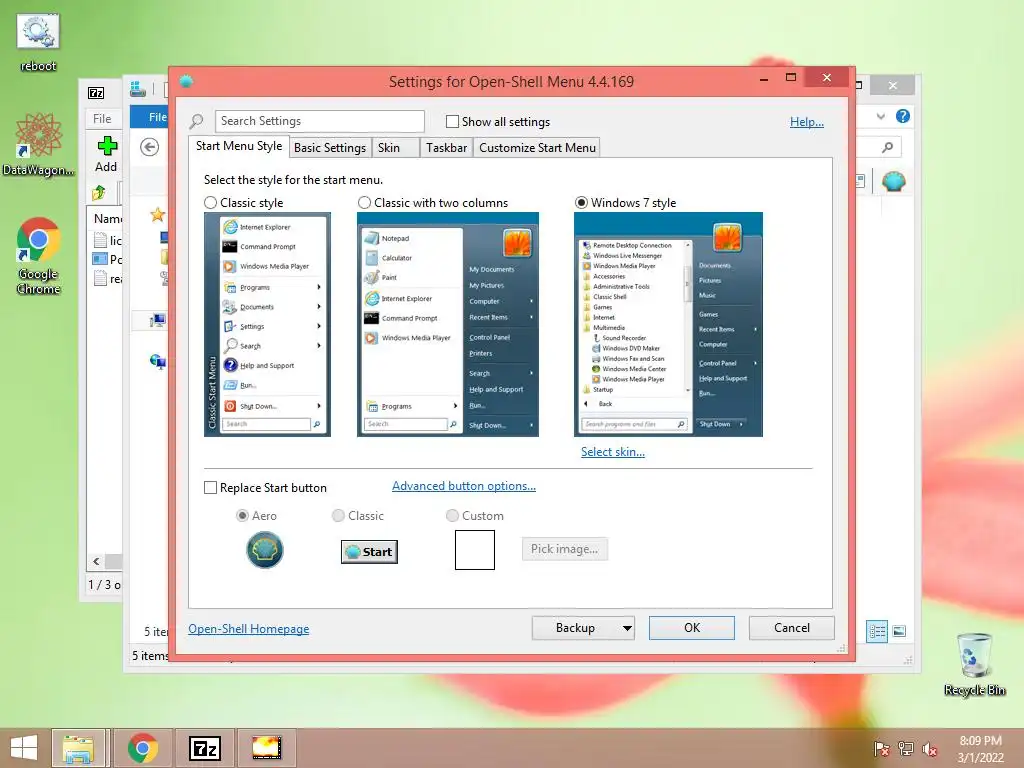Click the Action Center flag tray icon
The image size is (1024, 768).
pyautogui.click(x=881, y=749)
